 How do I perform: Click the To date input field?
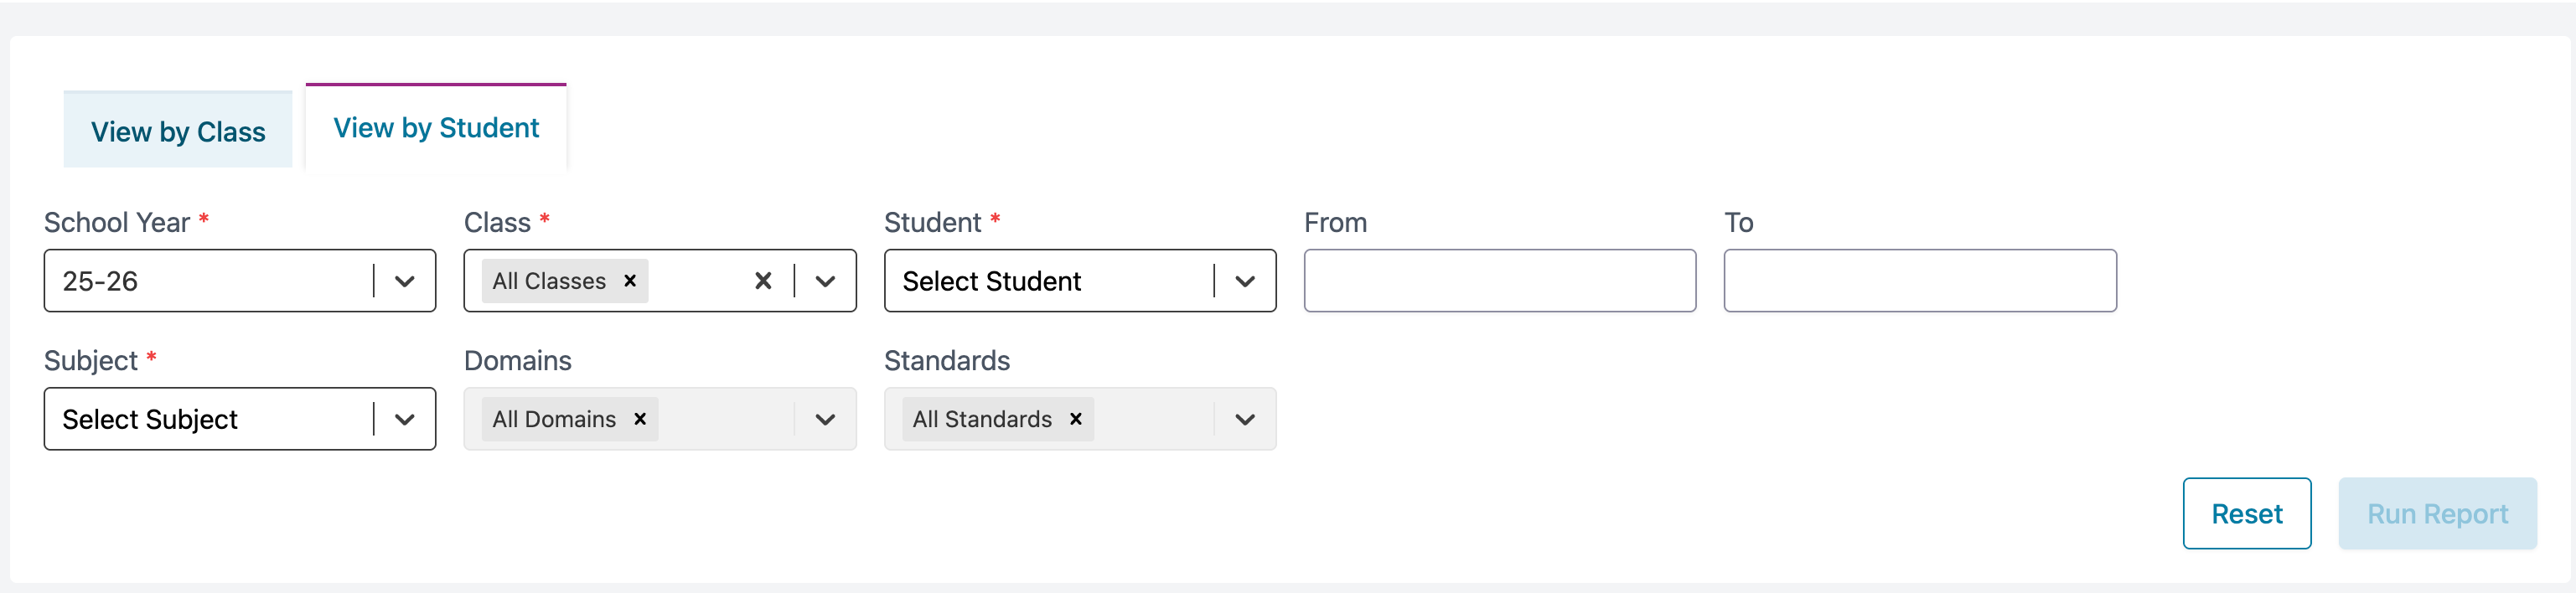tap(1919, 281)
